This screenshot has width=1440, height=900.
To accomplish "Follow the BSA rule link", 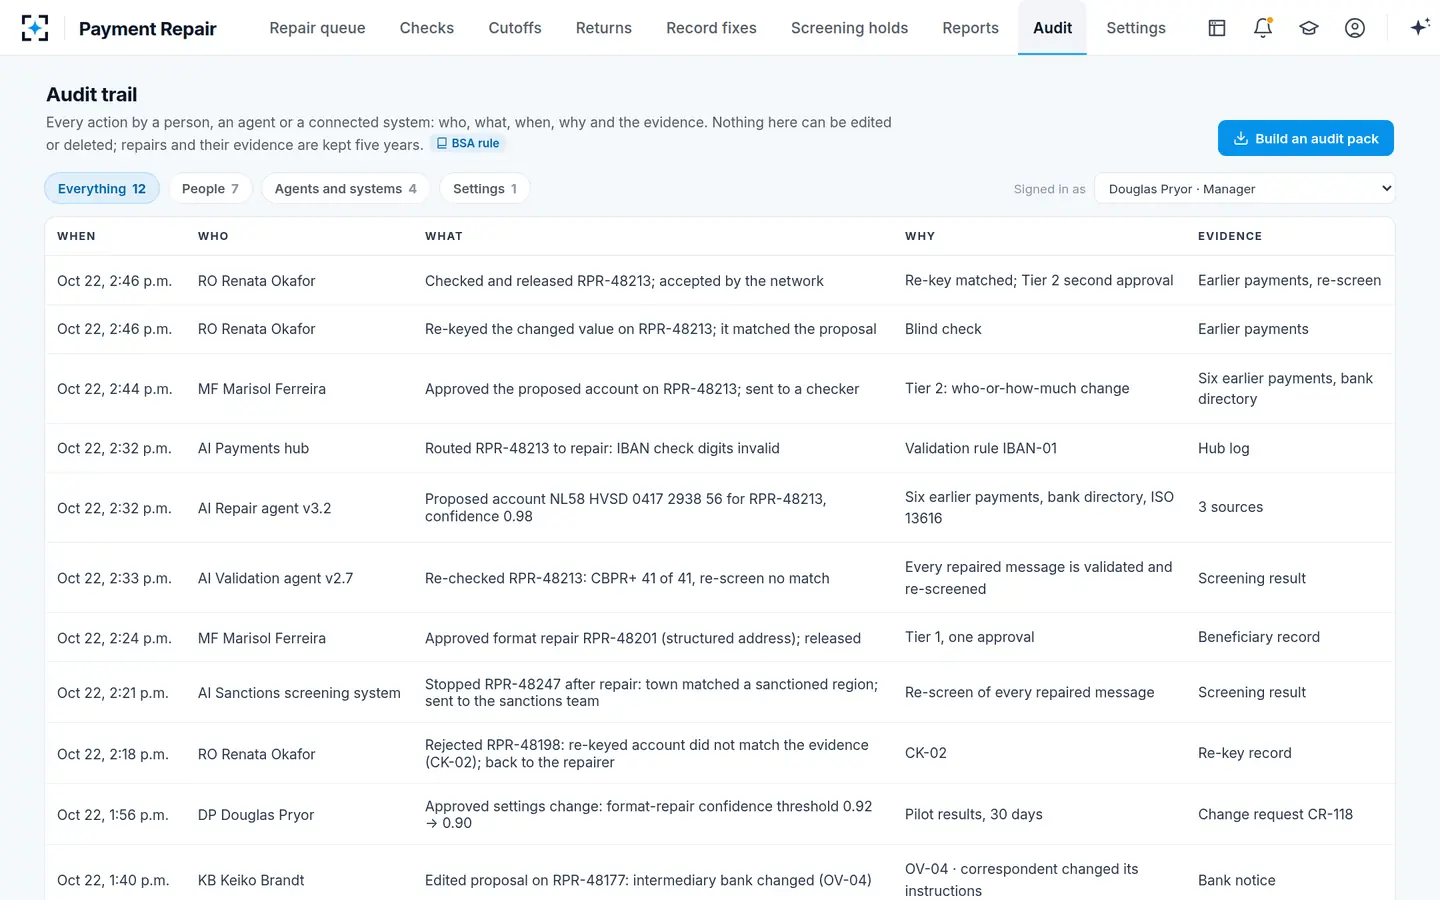I will tap(468, 144).
